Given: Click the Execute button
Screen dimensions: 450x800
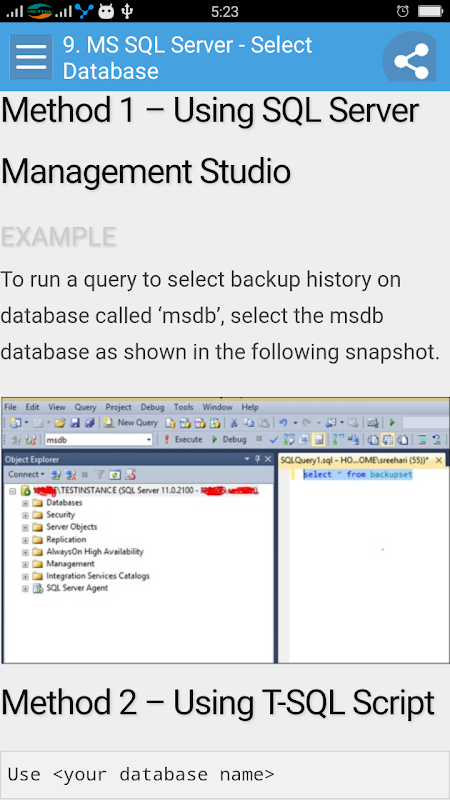Looking at the screenshot, I should coord(182,439).
